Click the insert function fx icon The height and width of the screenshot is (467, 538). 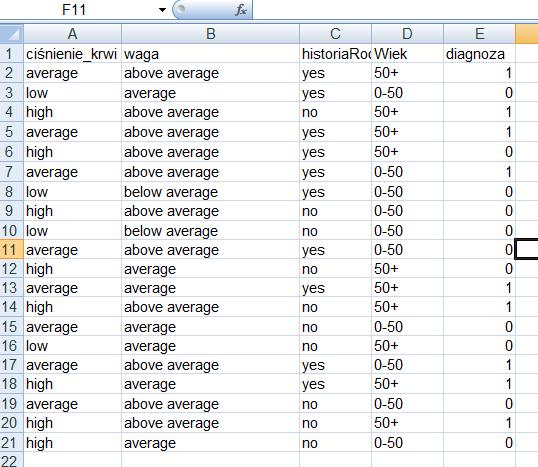click(x=241, y=10)
